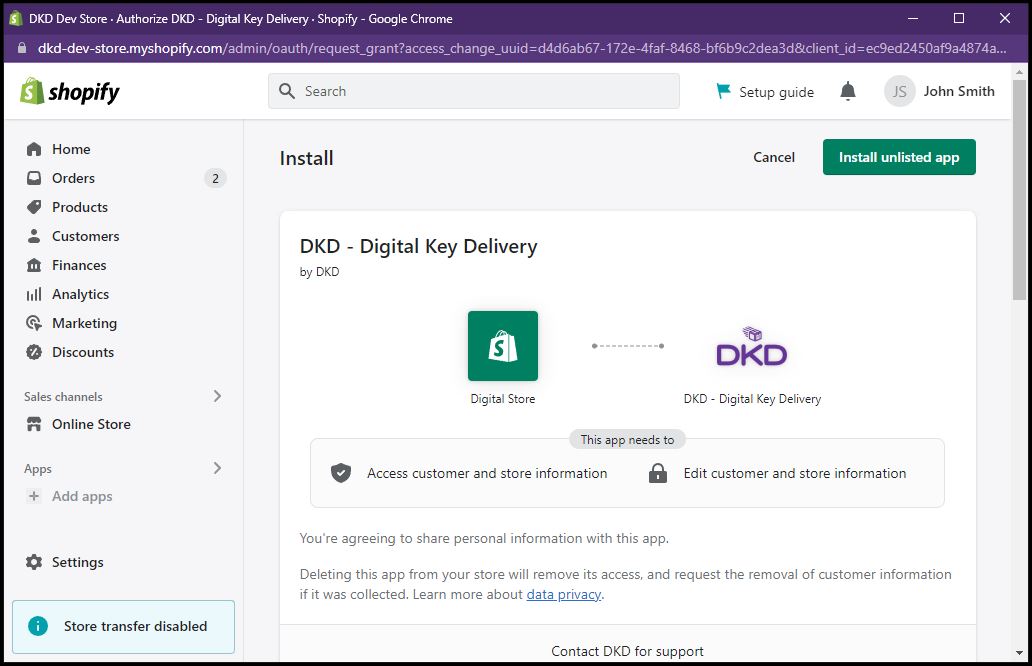Click the Setup guide flag icon

723,91
